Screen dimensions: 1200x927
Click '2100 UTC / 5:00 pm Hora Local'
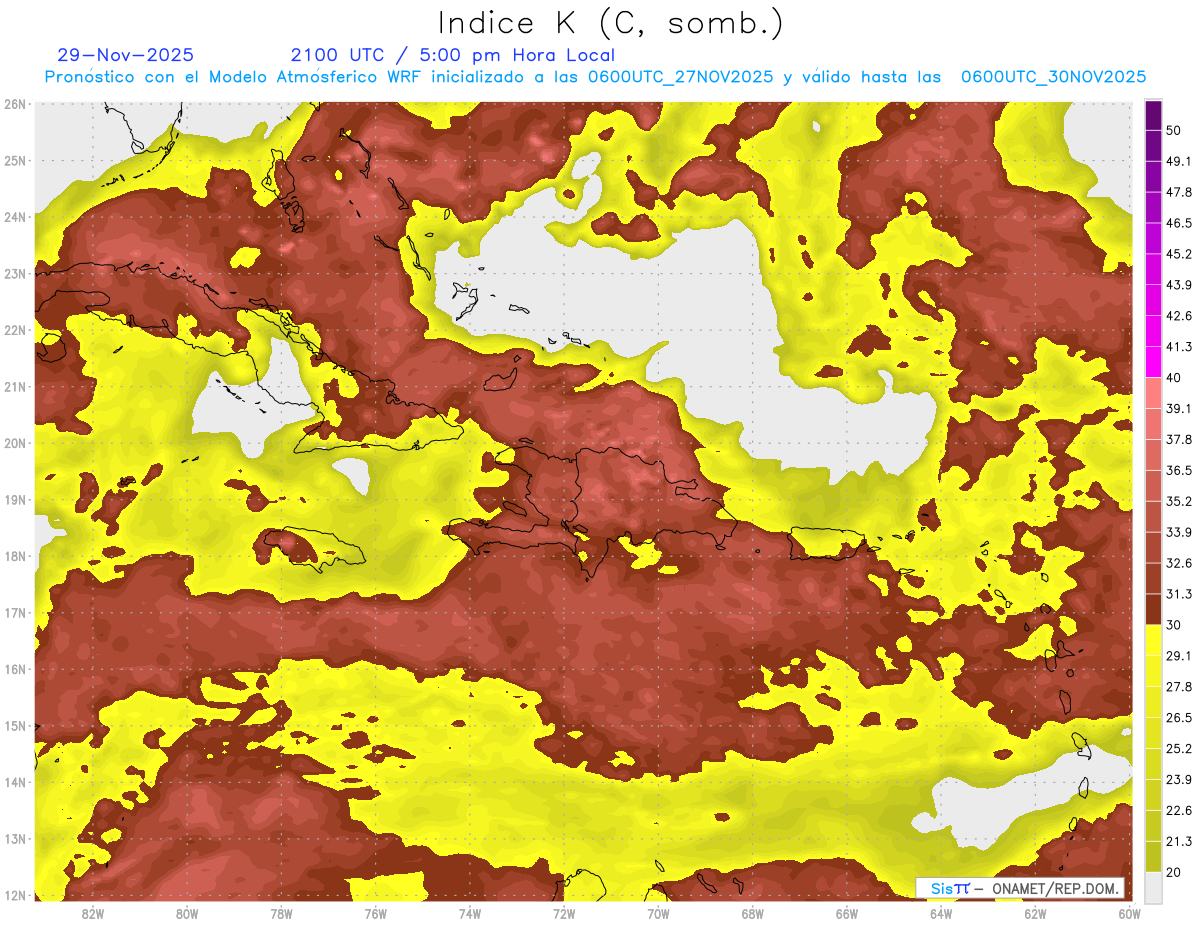(x=453, y=55)
